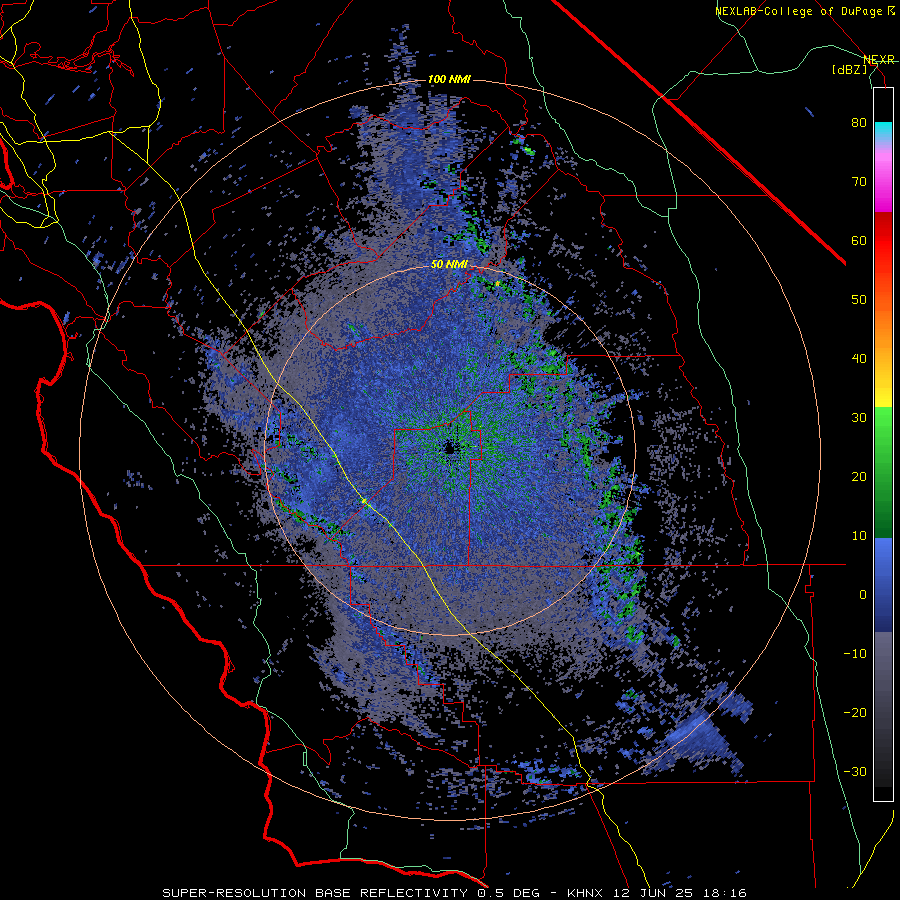
Task: Select the "10" value on the dBZ scale
Action: click(859, 536)
